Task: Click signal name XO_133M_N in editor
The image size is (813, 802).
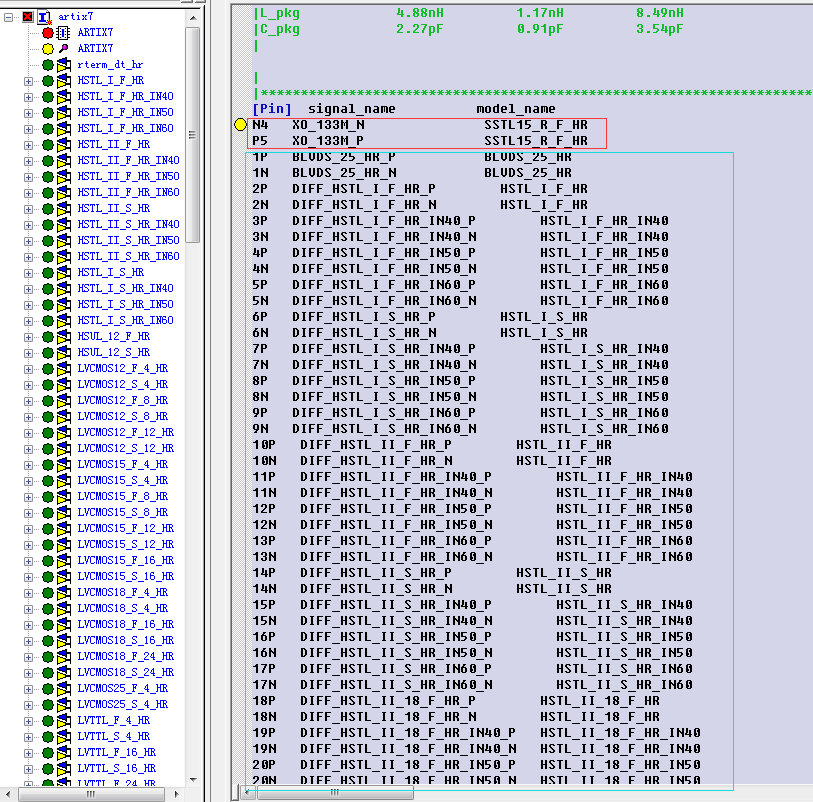Action: (328, 125)
